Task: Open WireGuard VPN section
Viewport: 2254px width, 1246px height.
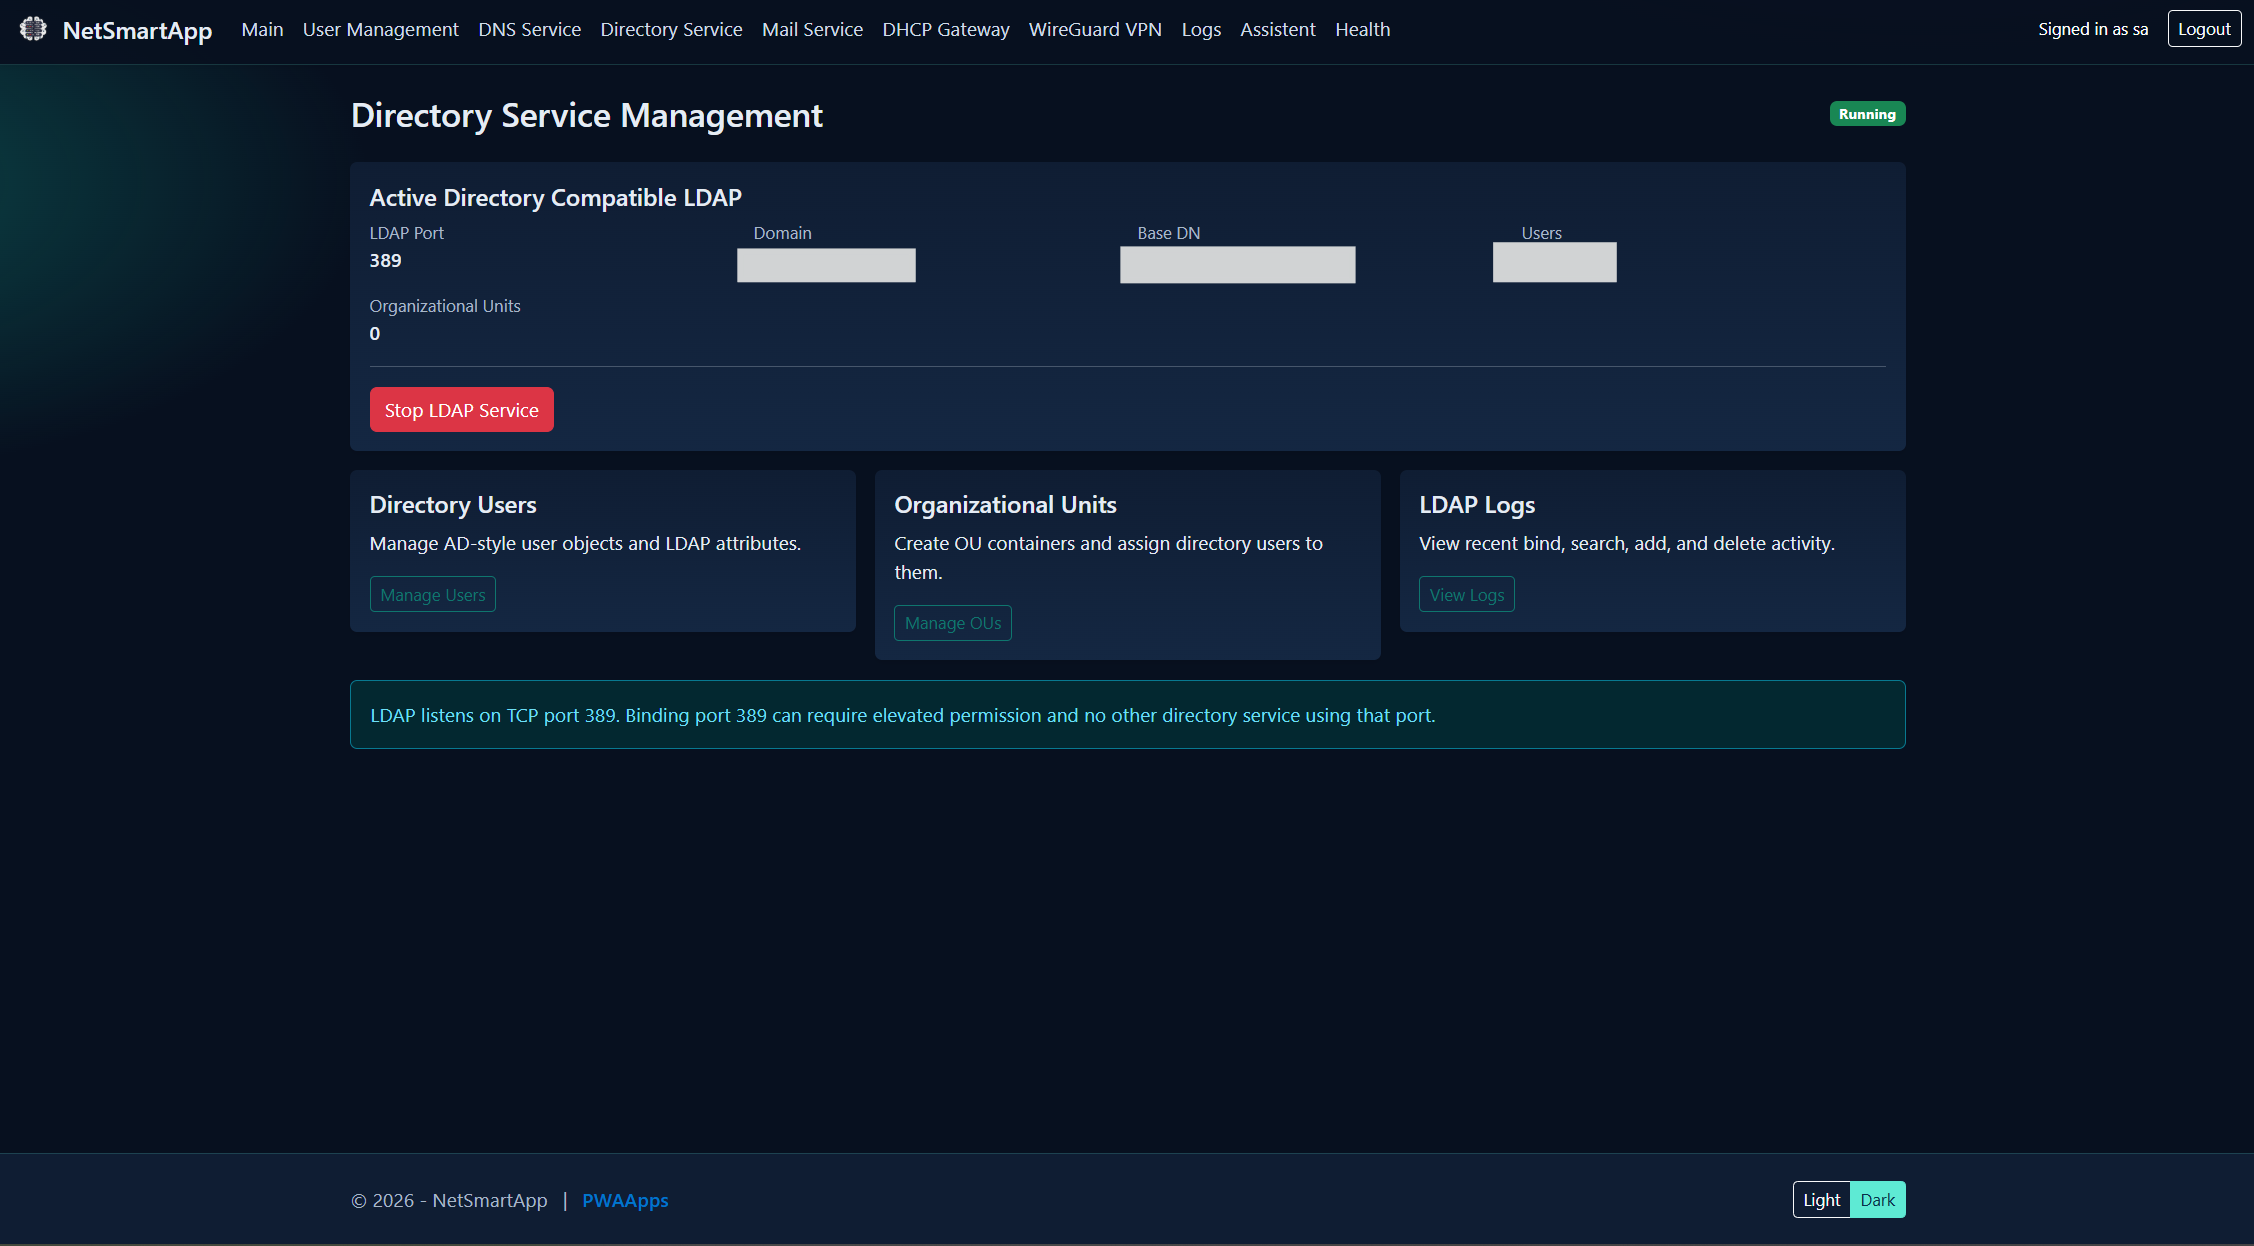Action: coord(1095,30)
